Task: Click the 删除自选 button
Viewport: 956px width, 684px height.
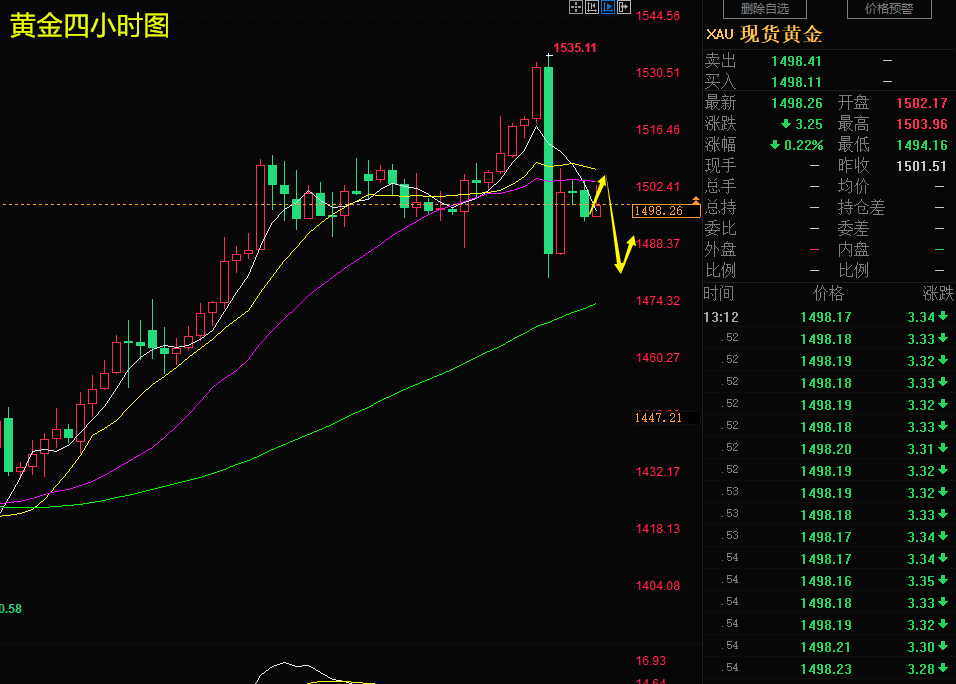Action: pyautogui.click(x=765, y=9)
